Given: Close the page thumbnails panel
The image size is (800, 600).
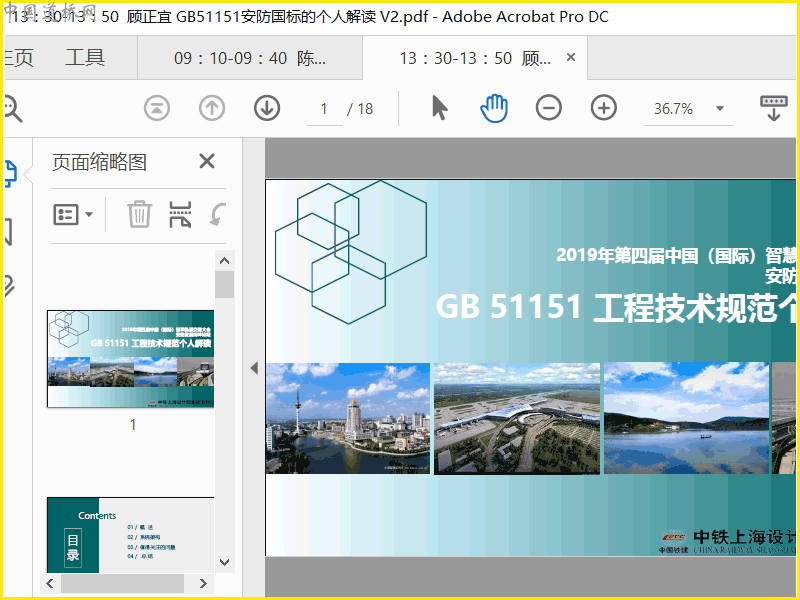Looking at the screenshot, I should 207,161.
